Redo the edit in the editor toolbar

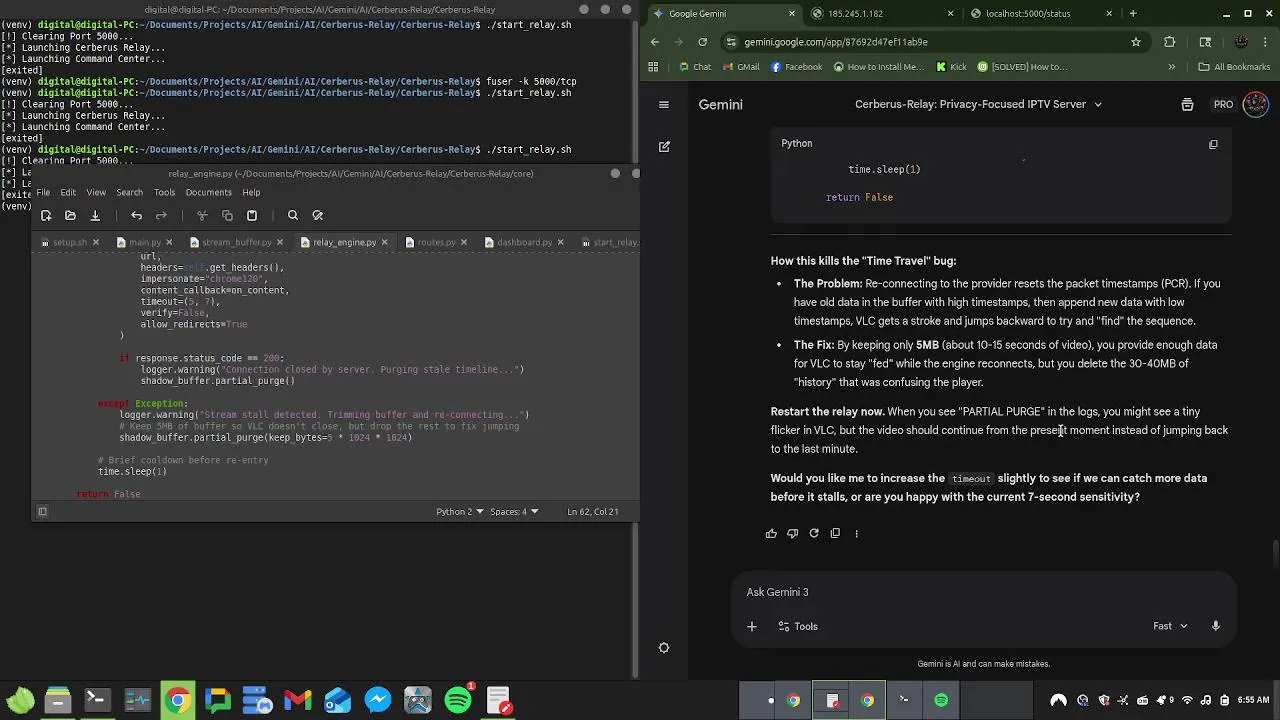coord(161,215)
